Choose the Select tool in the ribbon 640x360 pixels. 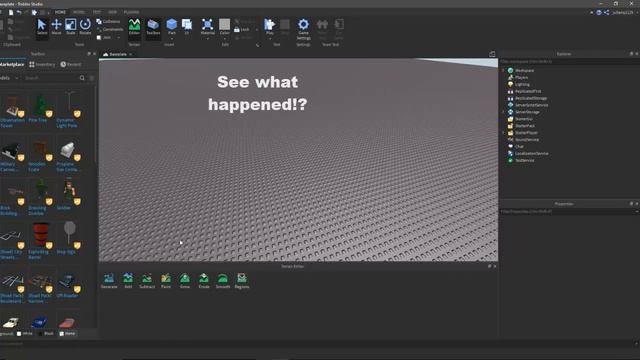click(42, 27)
